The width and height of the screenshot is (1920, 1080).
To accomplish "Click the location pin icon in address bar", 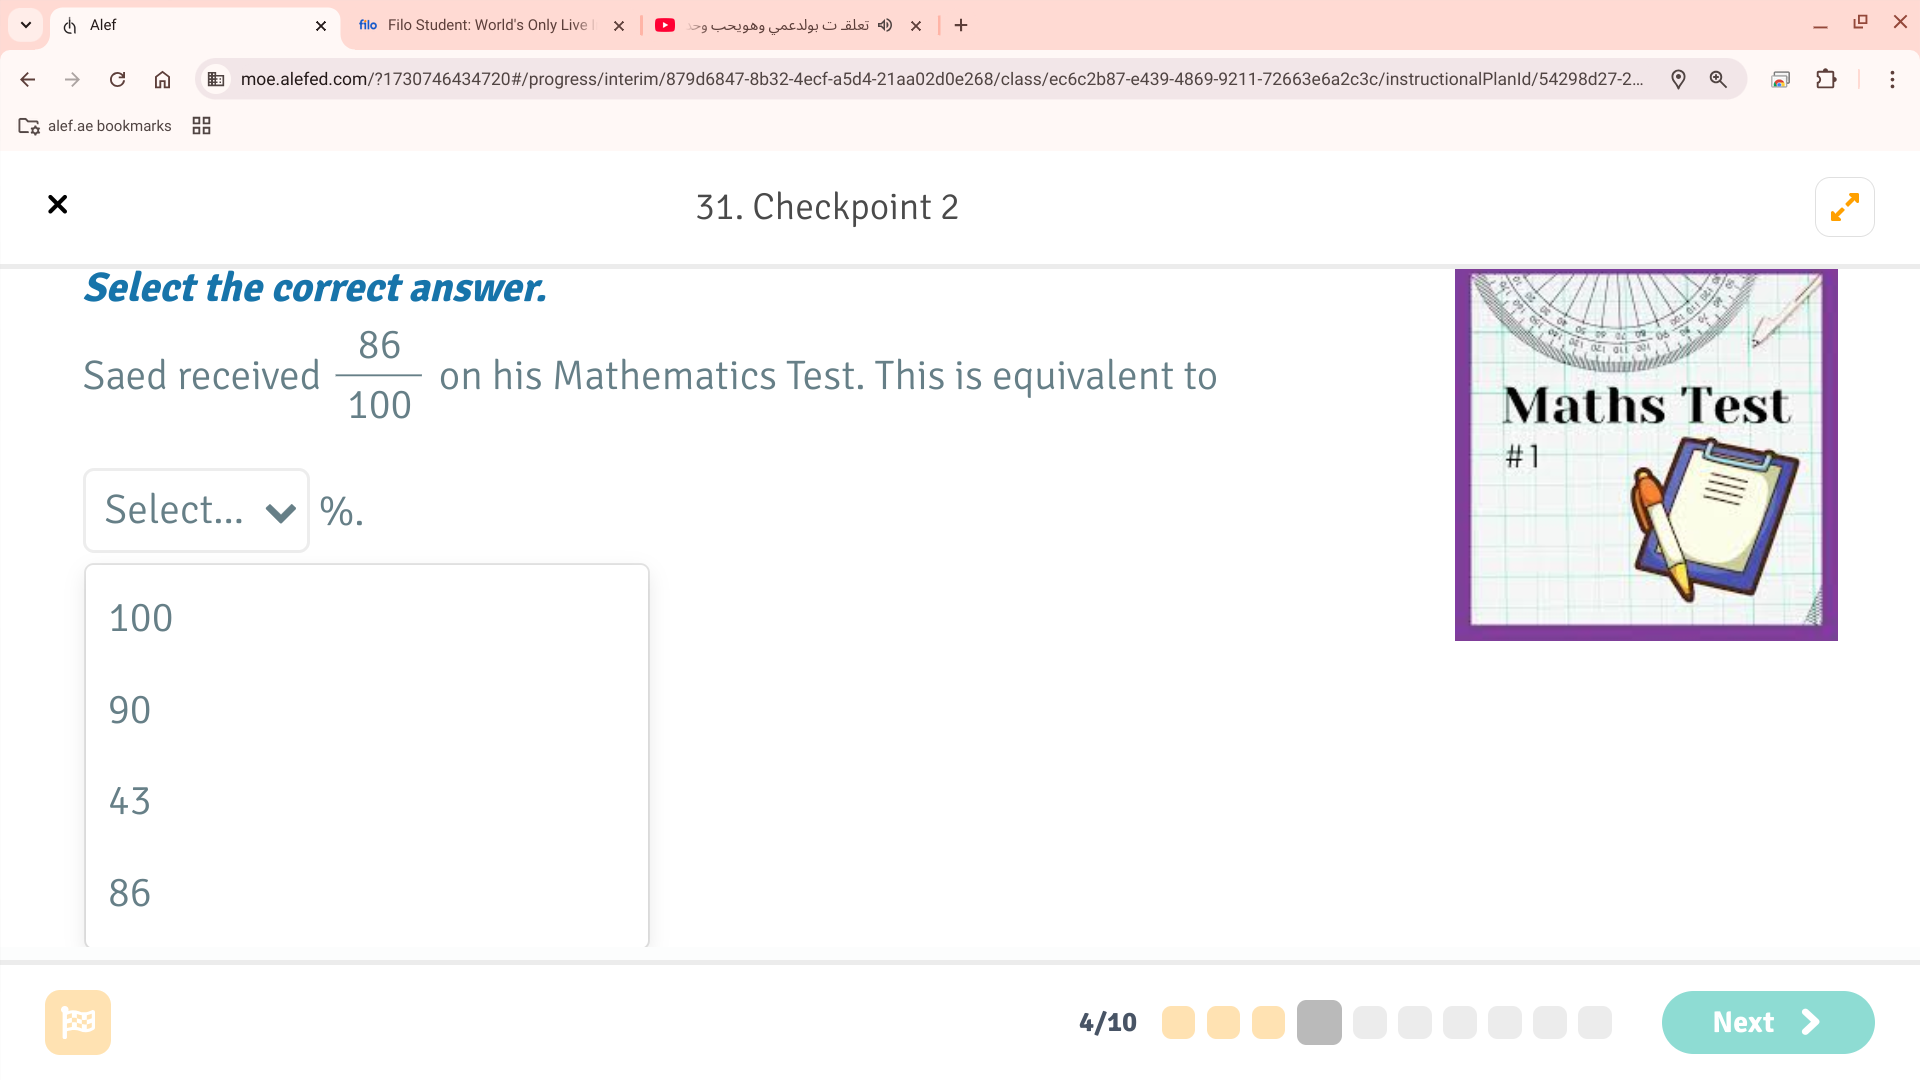I will pos(1678,79).
